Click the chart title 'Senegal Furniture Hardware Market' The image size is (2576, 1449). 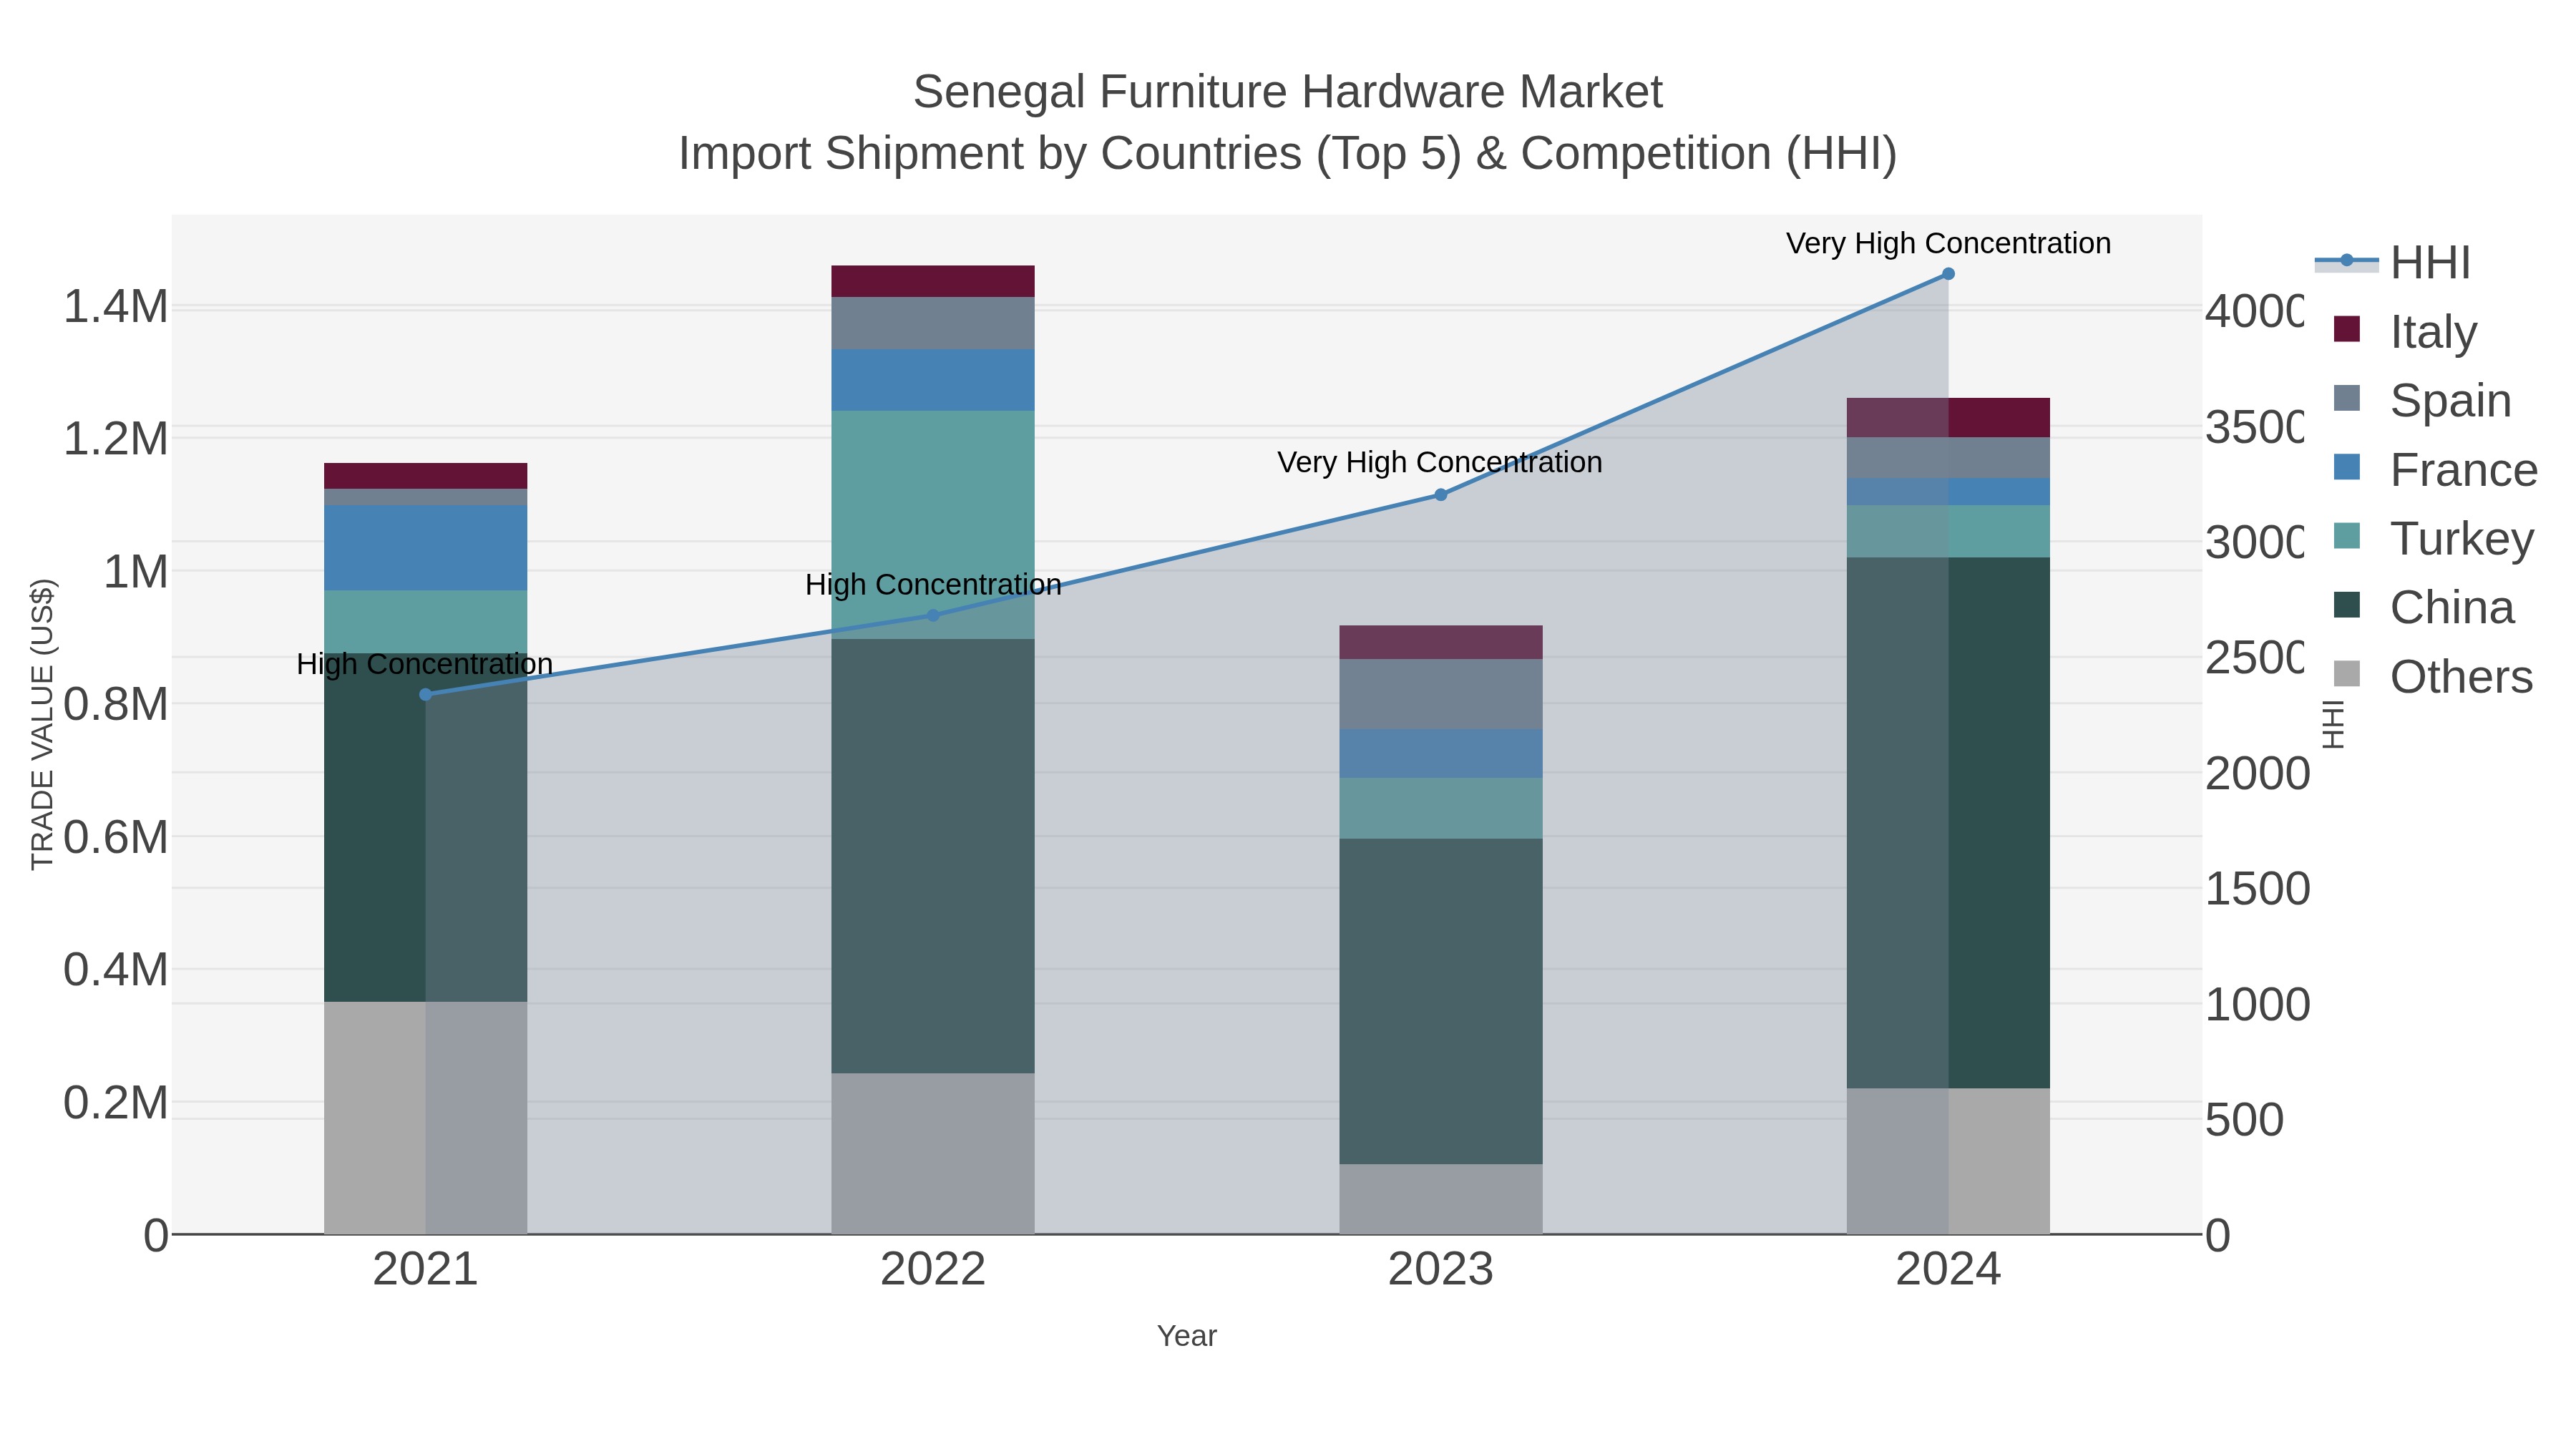(1287, 92)
